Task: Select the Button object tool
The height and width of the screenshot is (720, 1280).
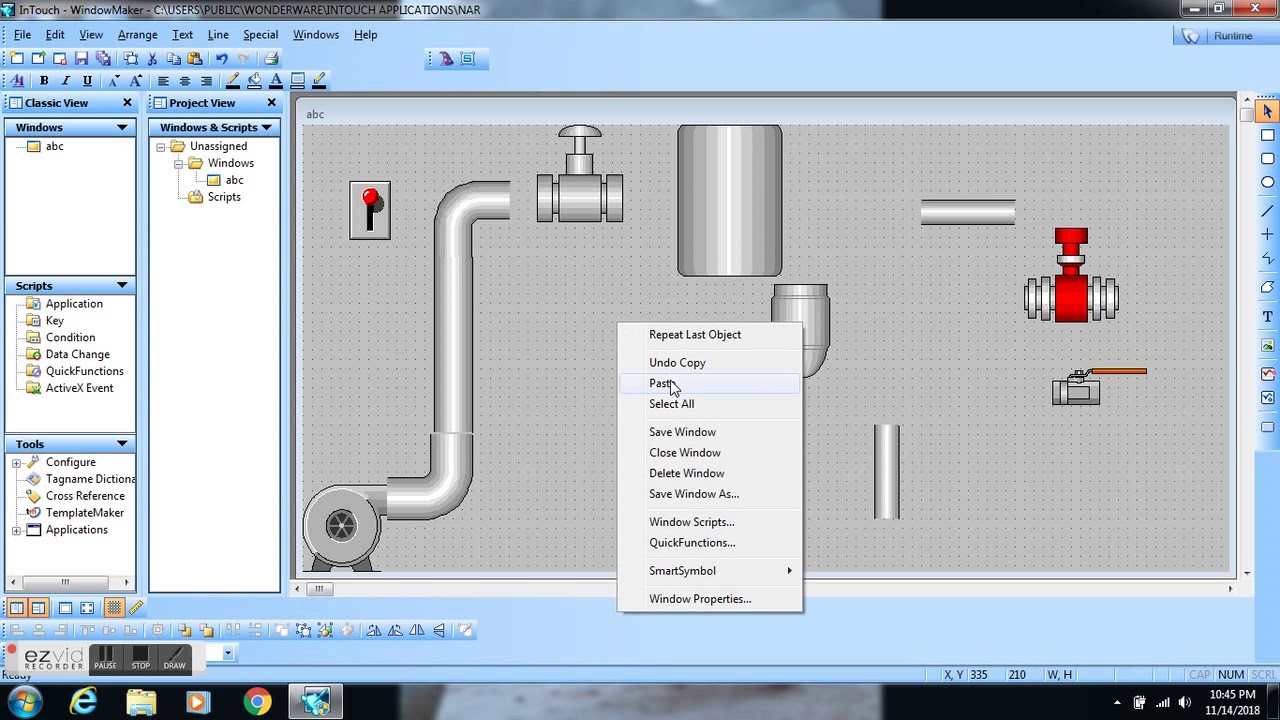Action: [x=1267, y=427]
